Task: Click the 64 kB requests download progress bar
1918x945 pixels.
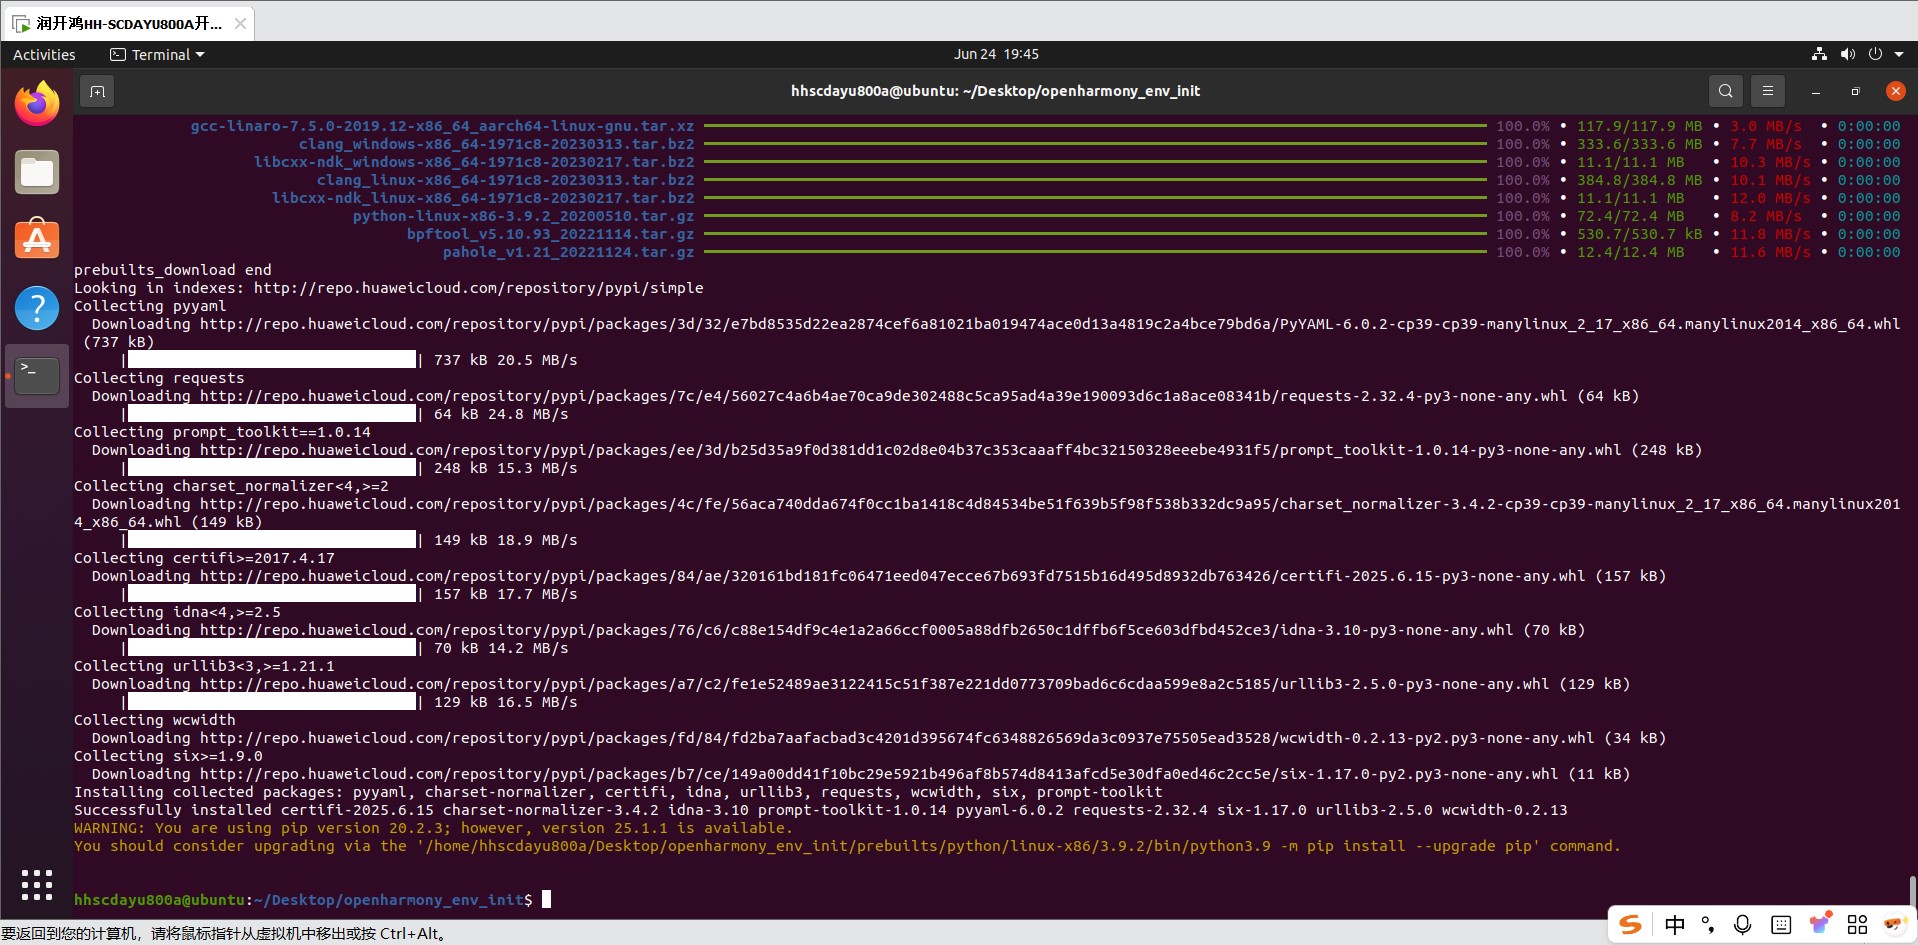Action: pyautogui.click(x=270, y=414)
